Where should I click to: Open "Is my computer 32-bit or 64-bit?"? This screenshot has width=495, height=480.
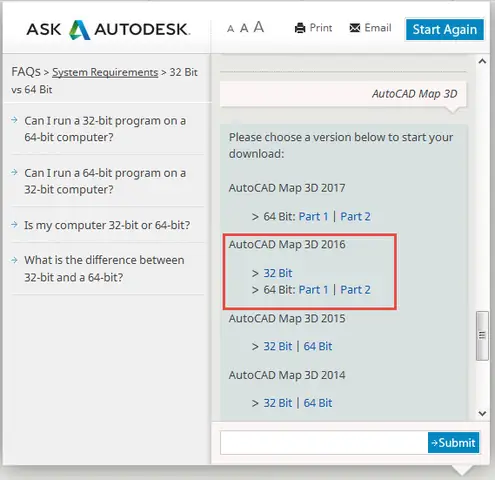[x=107, y=225]
